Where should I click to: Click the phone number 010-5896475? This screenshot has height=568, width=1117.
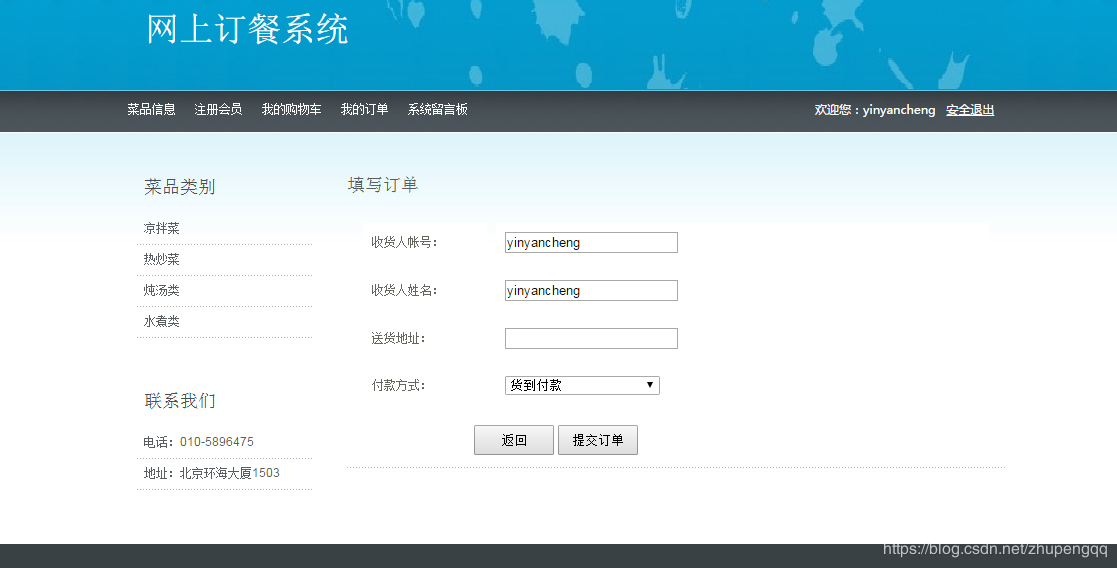(x=217, y=442)
